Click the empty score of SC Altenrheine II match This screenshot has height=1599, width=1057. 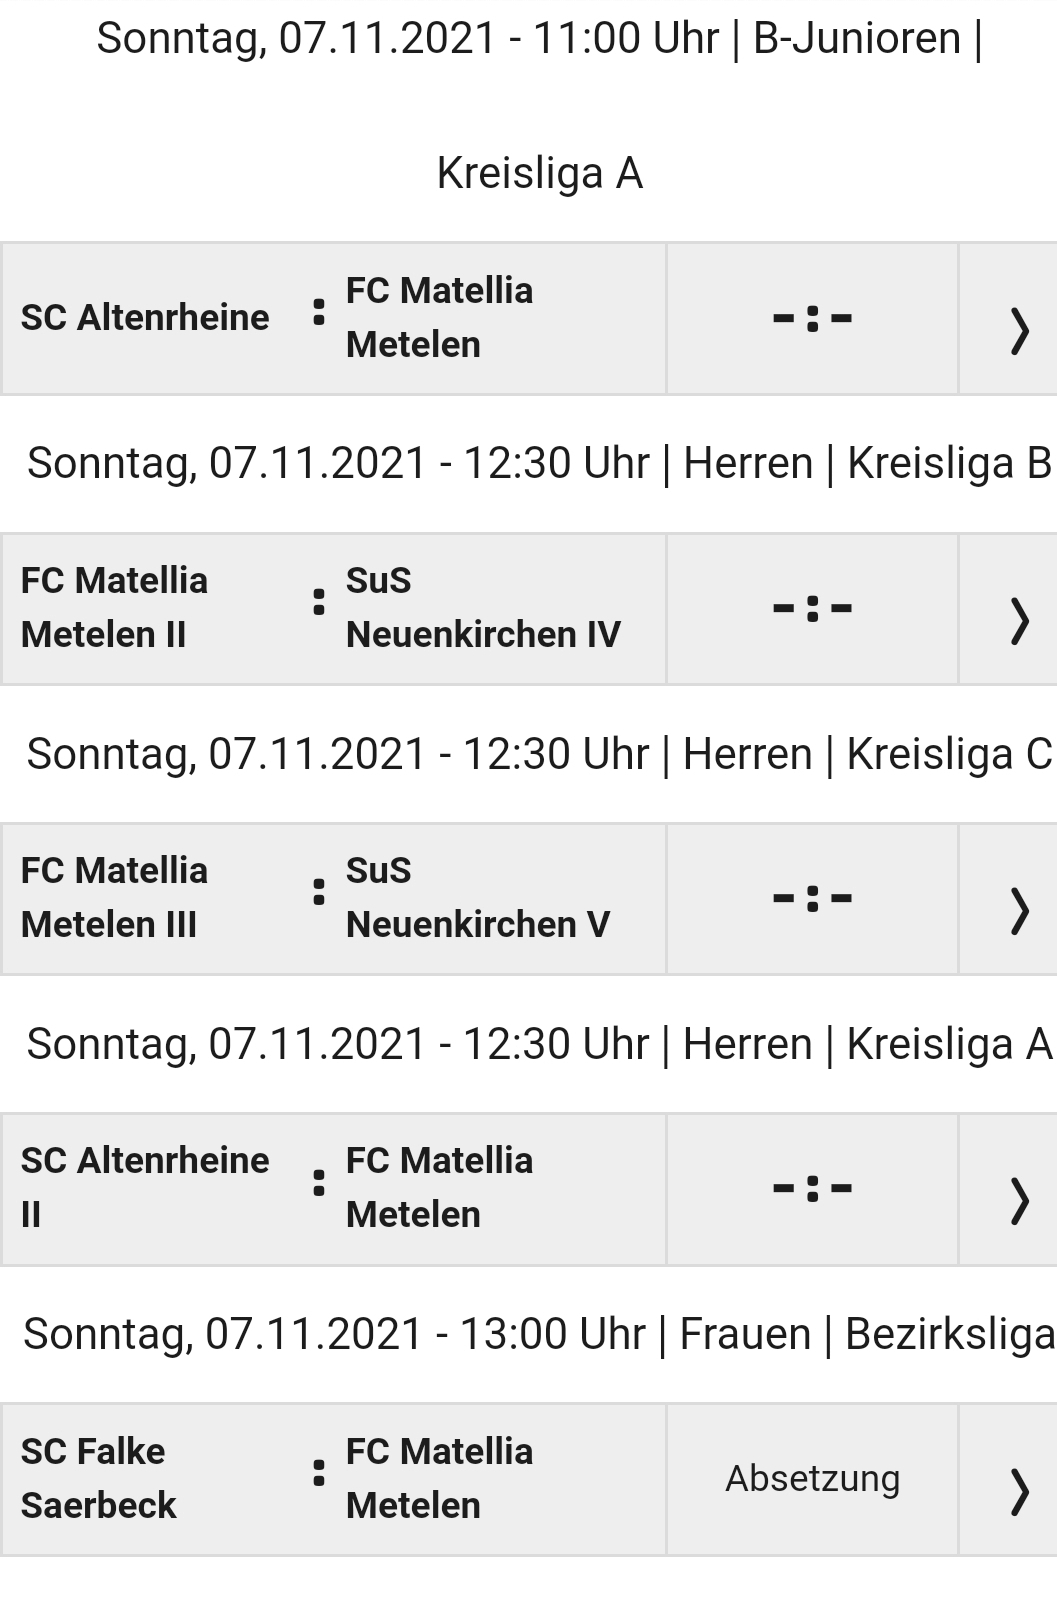pyautogui.click(x=813, y=1188)
